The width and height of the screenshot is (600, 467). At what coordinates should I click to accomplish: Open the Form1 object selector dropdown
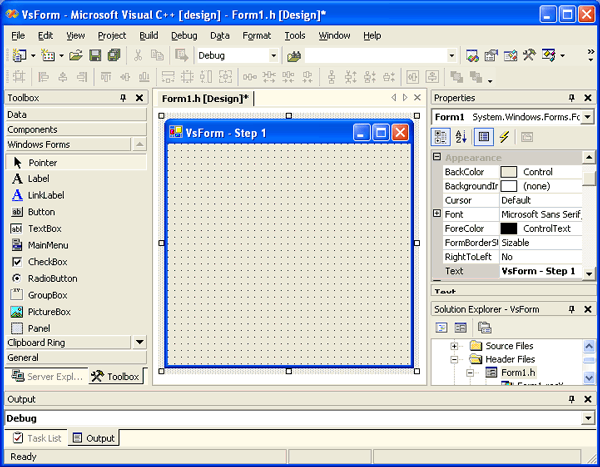587,117
